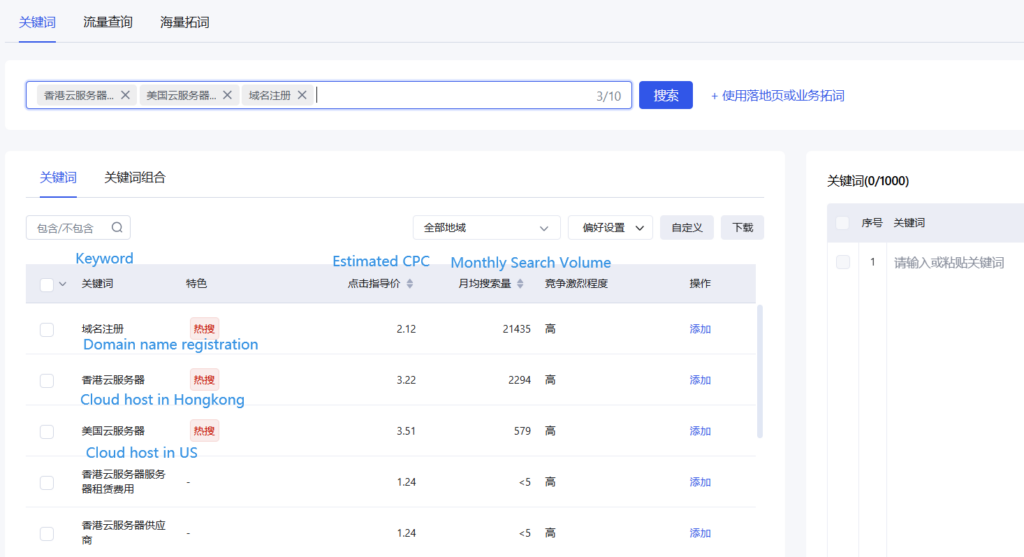Click 添加 for 香港云服务器供应商

tap(700, 533)
